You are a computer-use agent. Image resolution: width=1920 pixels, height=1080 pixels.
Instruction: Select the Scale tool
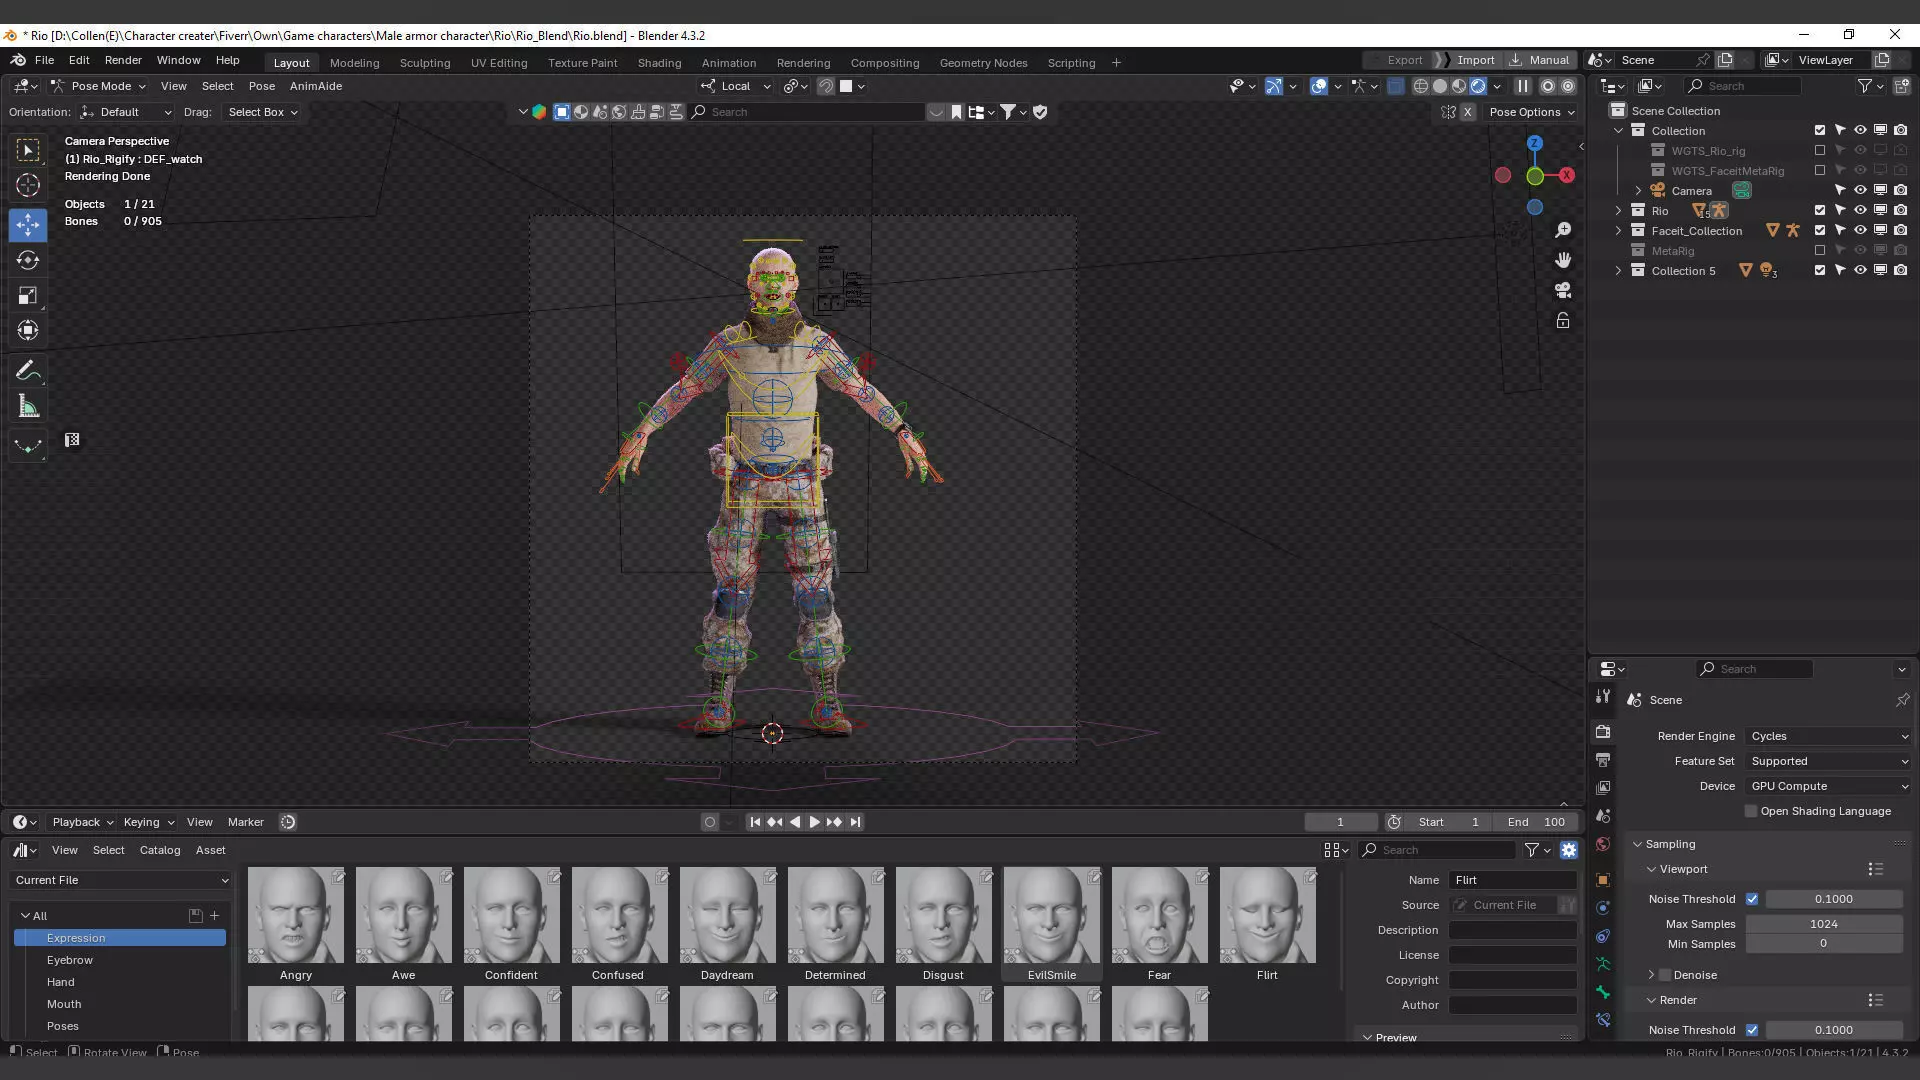click(x=28, y=295)
